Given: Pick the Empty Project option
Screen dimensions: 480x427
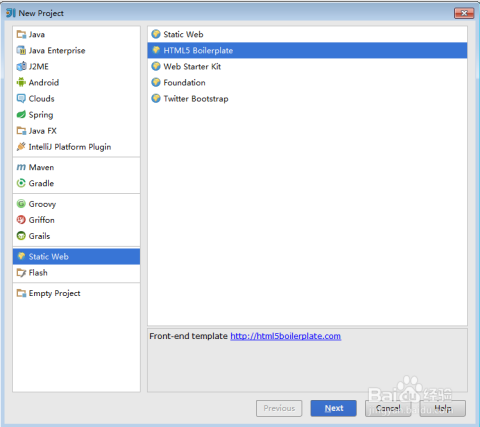Looking at the screenshot, I should (76, 293).
